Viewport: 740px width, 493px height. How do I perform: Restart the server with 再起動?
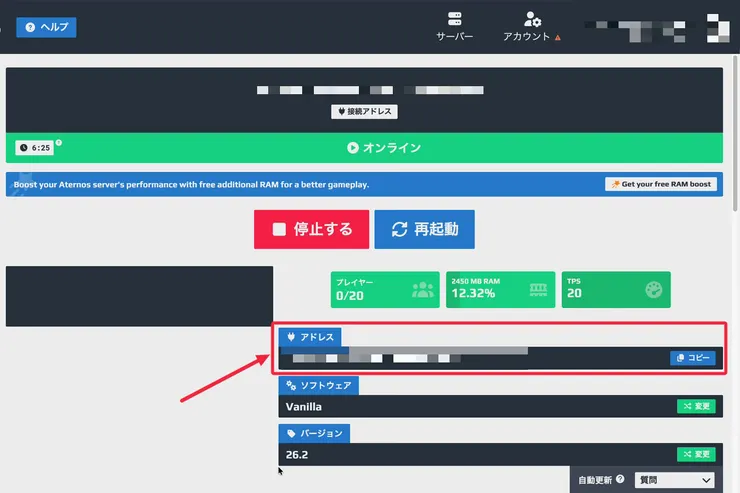[425, 229]
